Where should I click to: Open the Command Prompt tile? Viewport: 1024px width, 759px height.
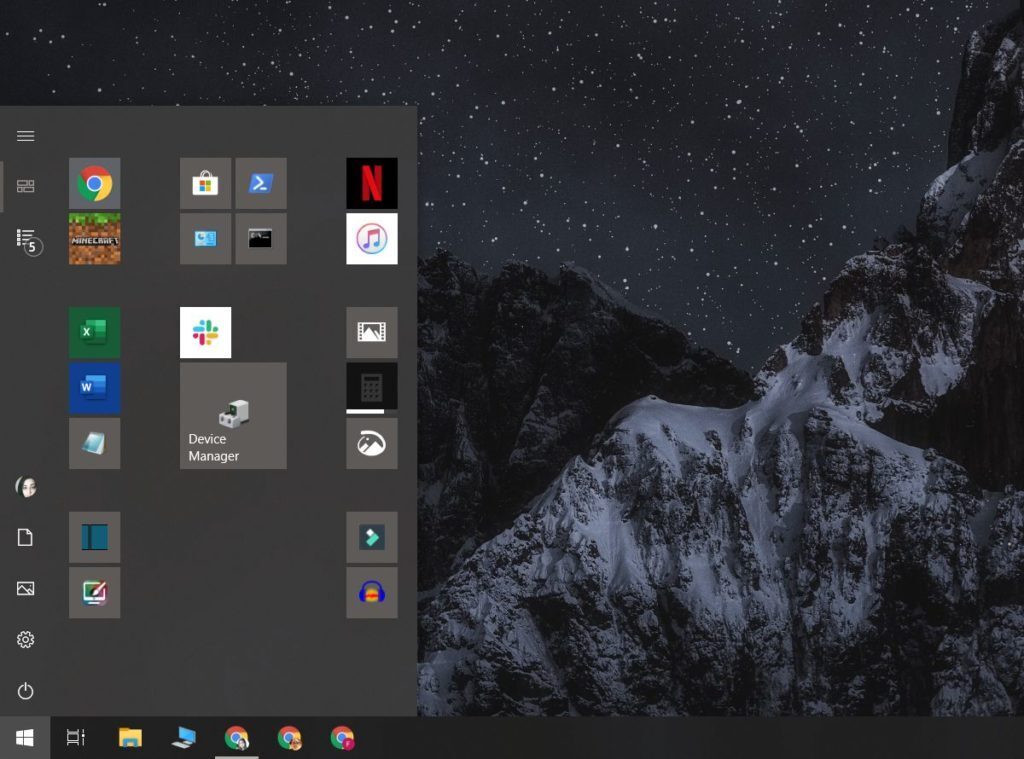(x=261, y=239)
